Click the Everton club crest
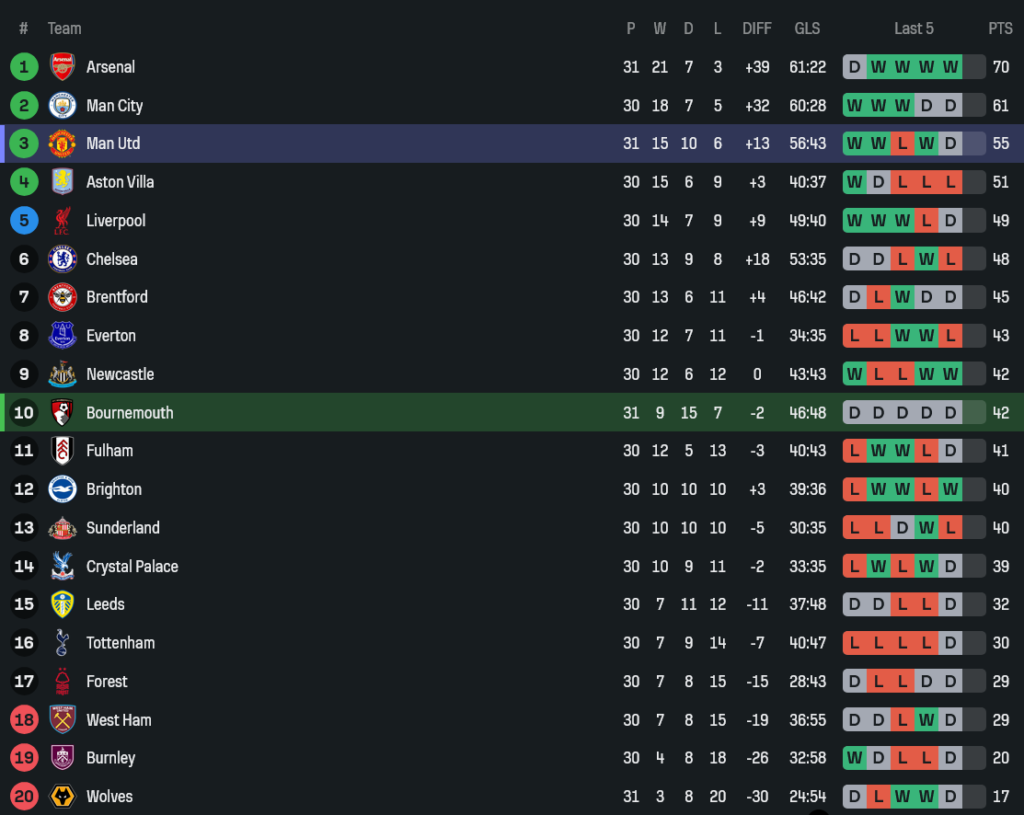 click(x=62, y=336)
